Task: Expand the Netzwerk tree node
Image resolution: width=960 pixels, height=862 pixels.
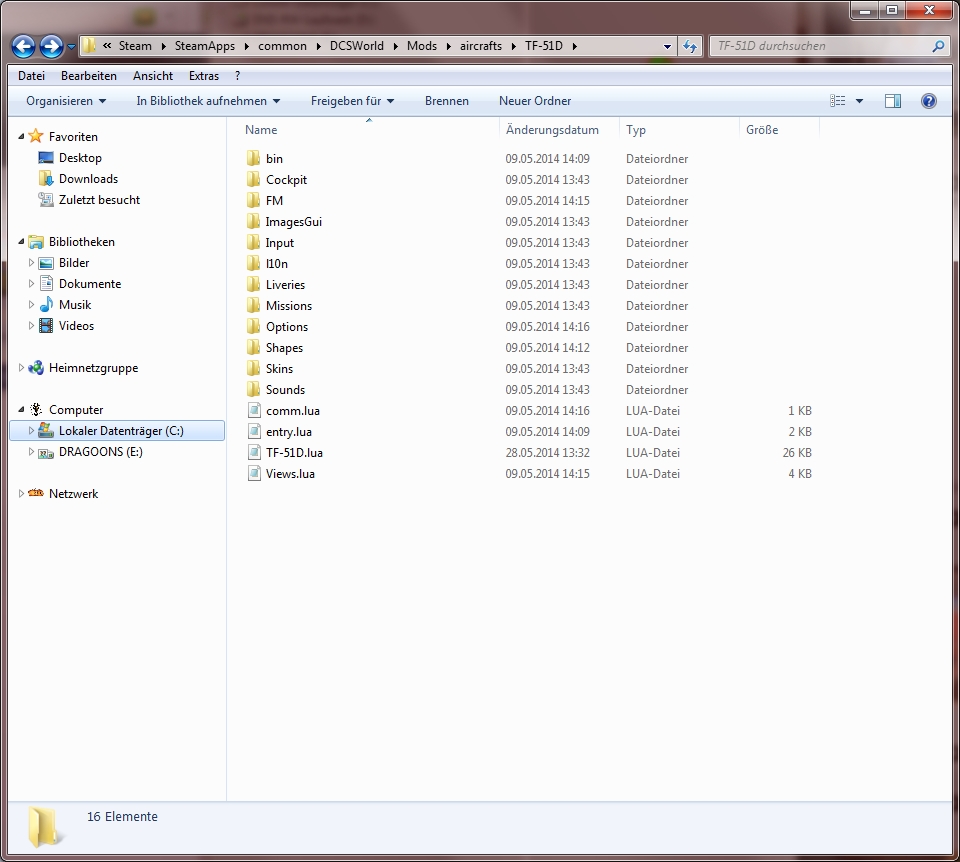Action: [x=21, y=493]
